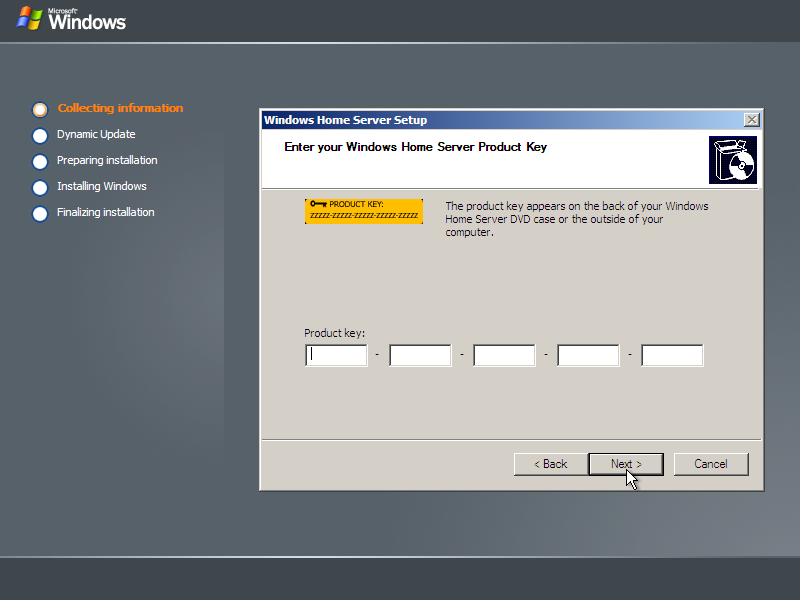This screenshot has height=600, width=800.
Task: Click the 'Product key:' label
Action: click(335, 333)
